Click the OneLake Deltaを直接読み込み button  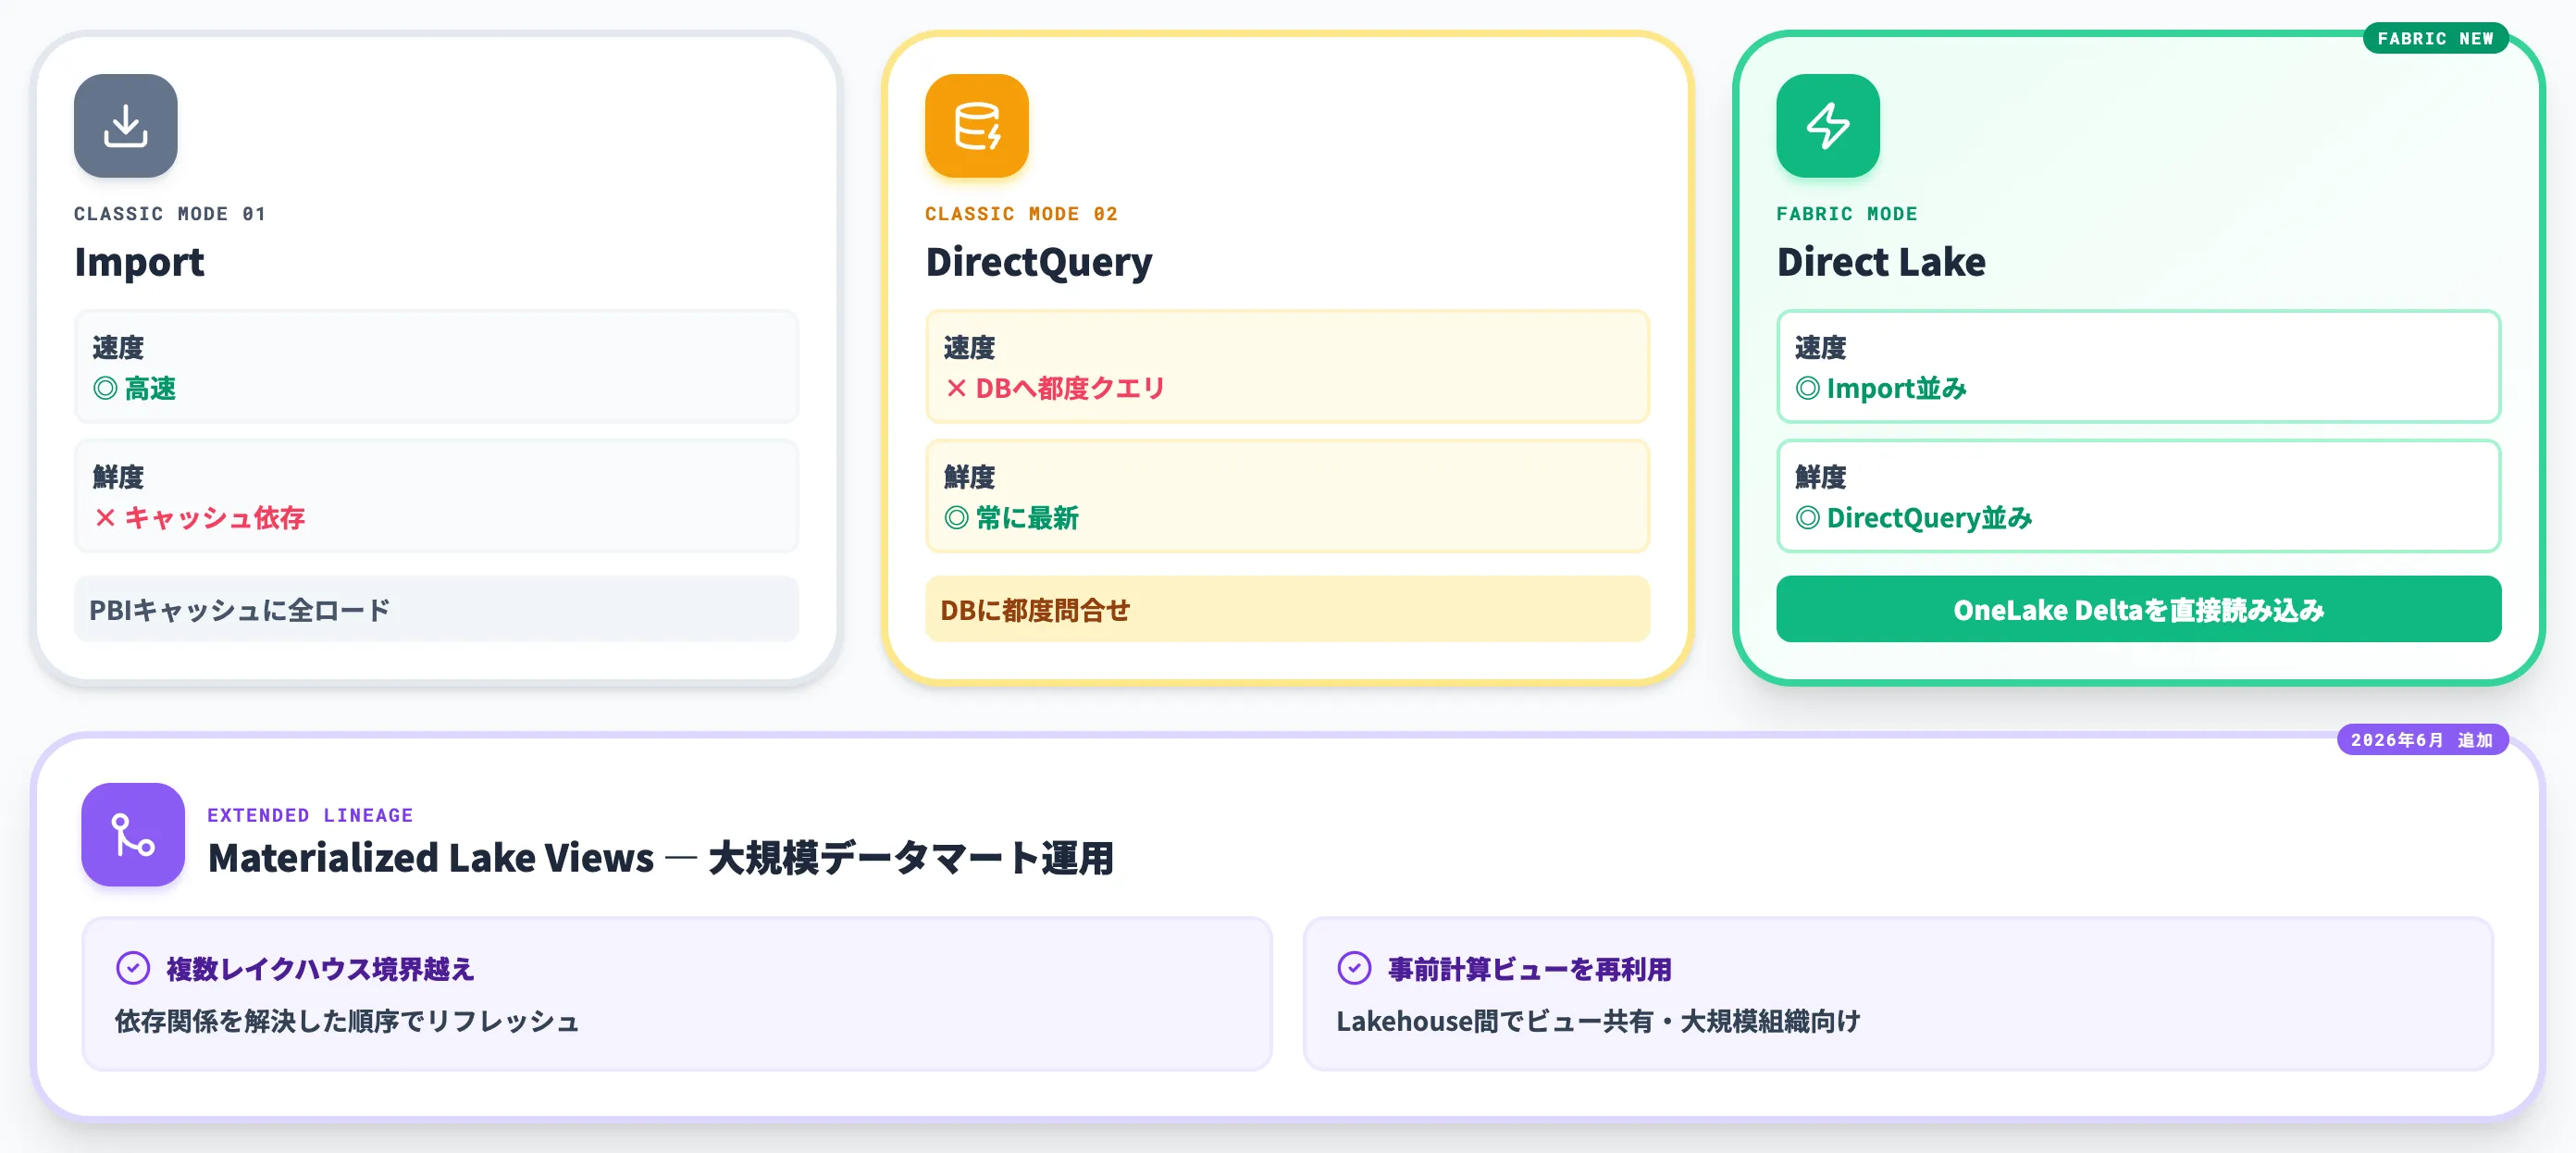(x=2138, y=609)
